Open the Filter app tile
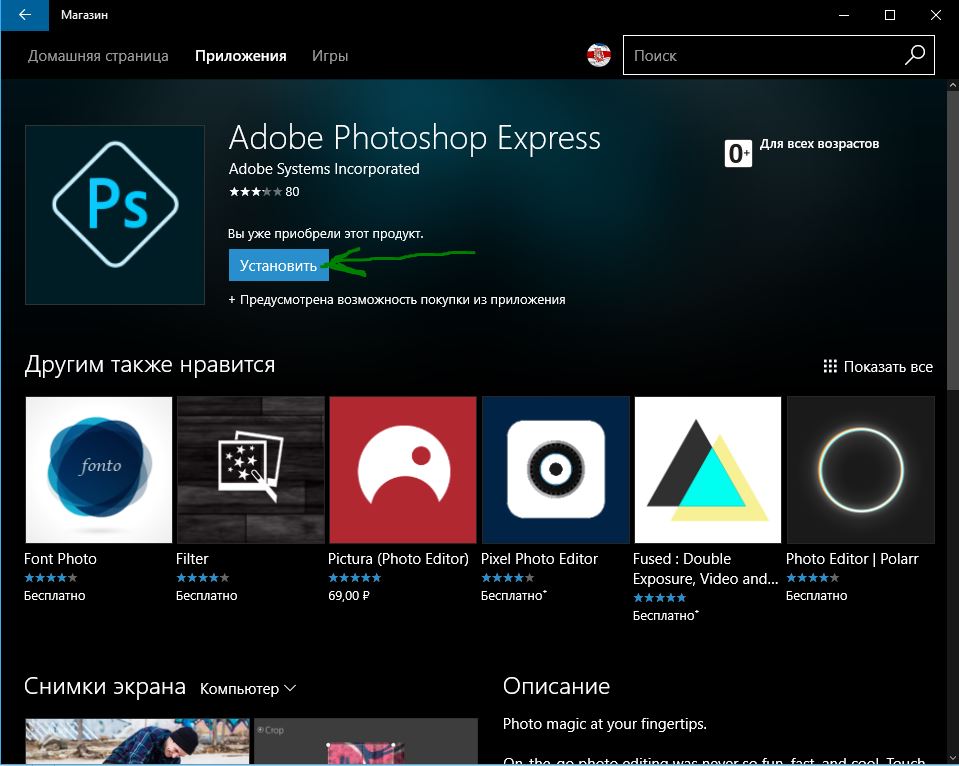The width and height of the screenshot is (959, 766). click(x=251, y=470)
